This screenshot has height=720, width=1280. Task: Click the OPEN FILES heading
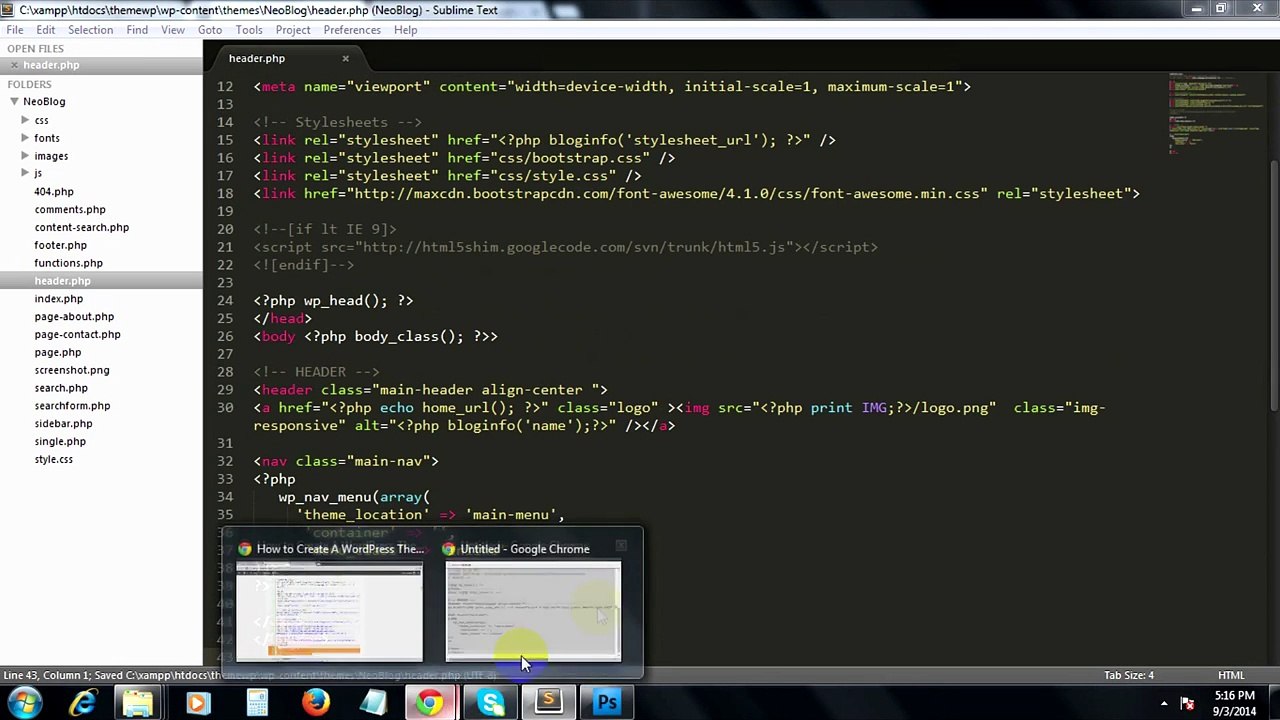[x=35, y=48]
